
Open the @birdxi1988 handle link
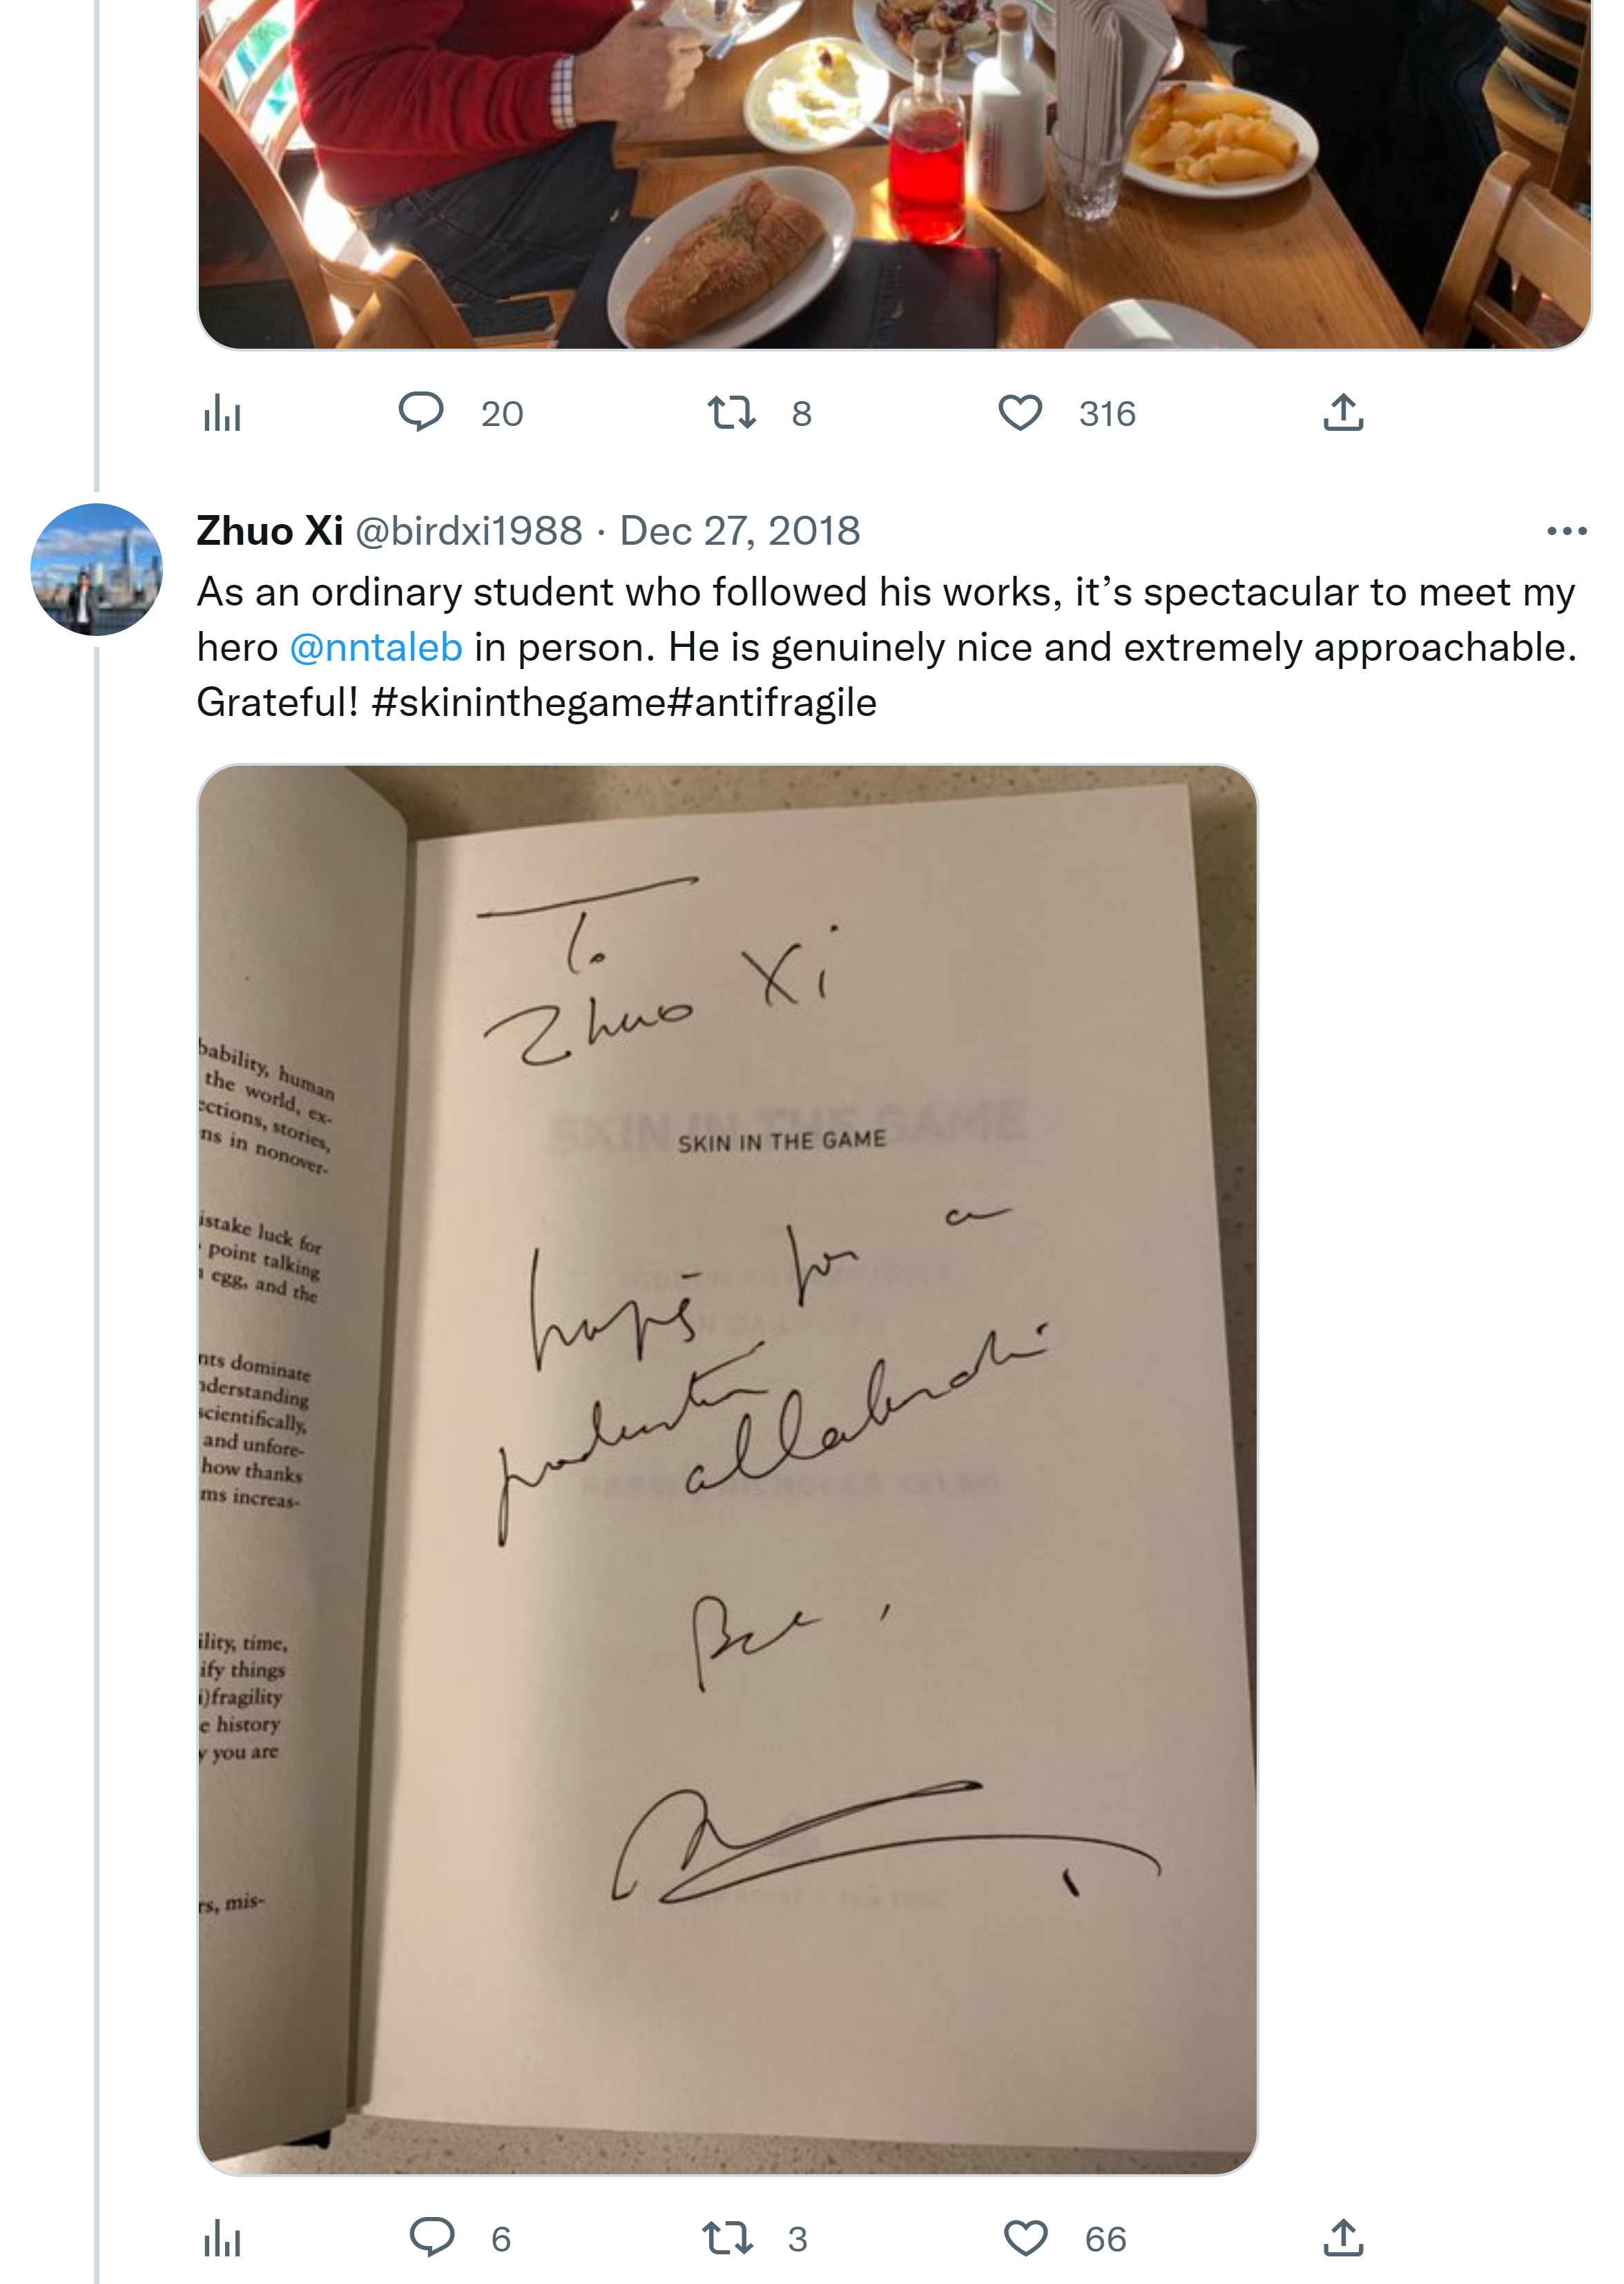[469, 531]
